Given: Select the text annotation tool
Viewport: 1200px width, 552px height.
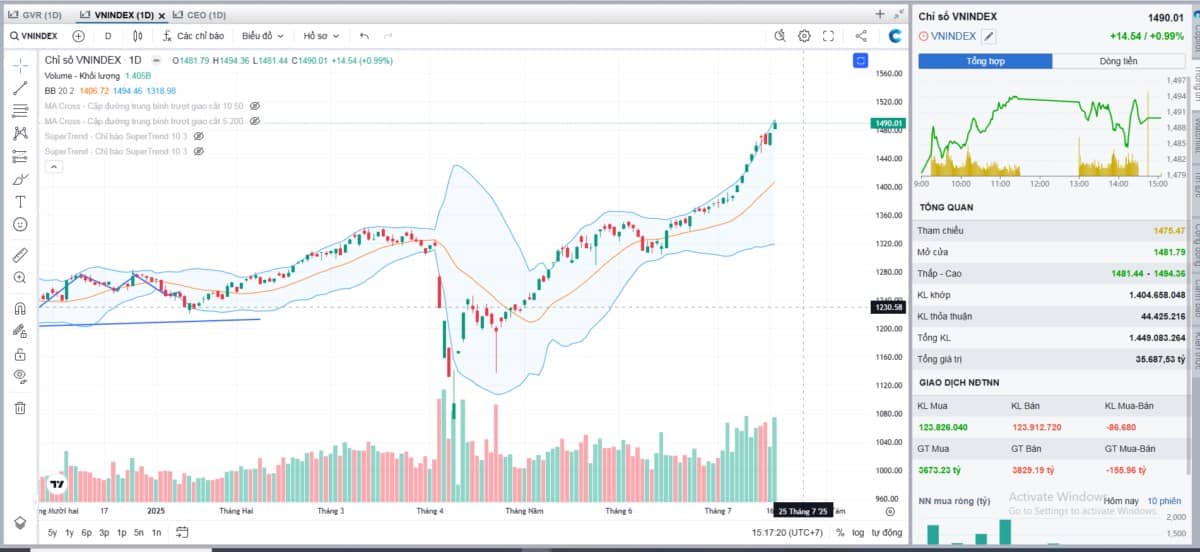Looking at the screenshot, I should [x=20, y=202].
